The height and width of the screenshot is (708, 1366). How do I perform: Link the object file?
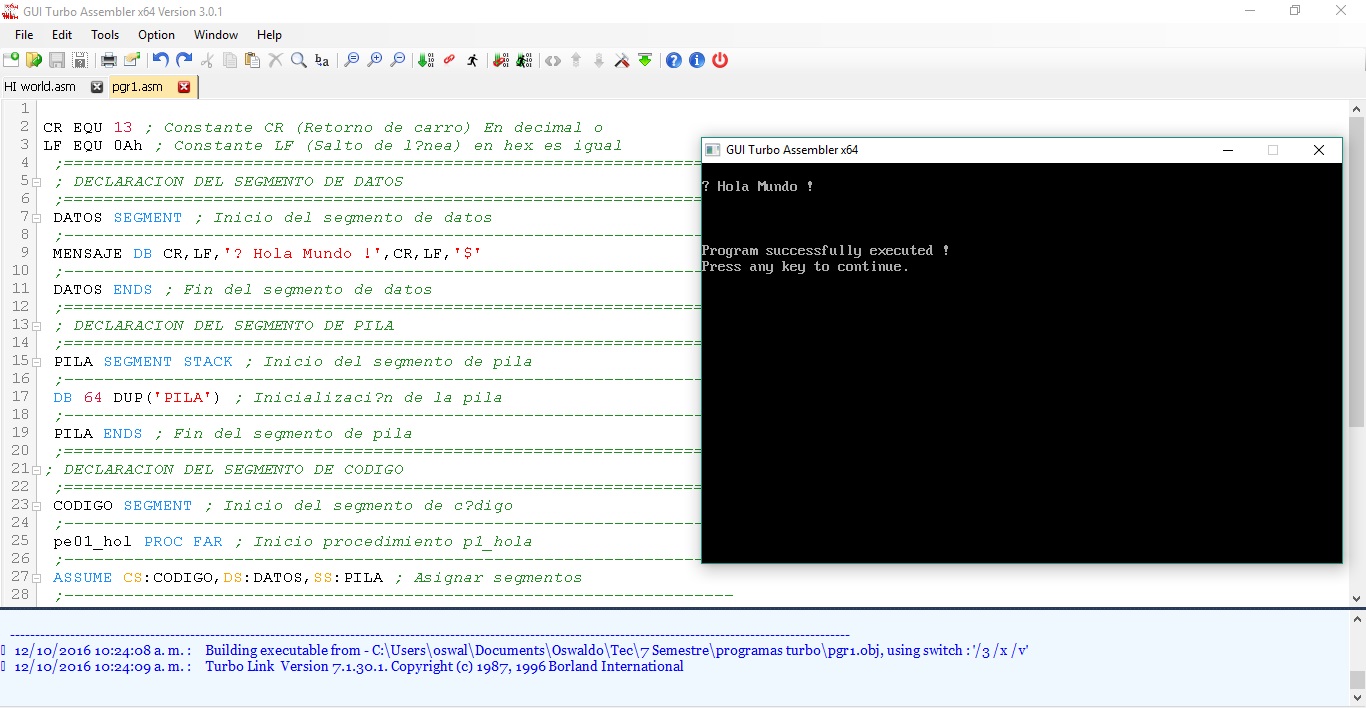[449, 60]
